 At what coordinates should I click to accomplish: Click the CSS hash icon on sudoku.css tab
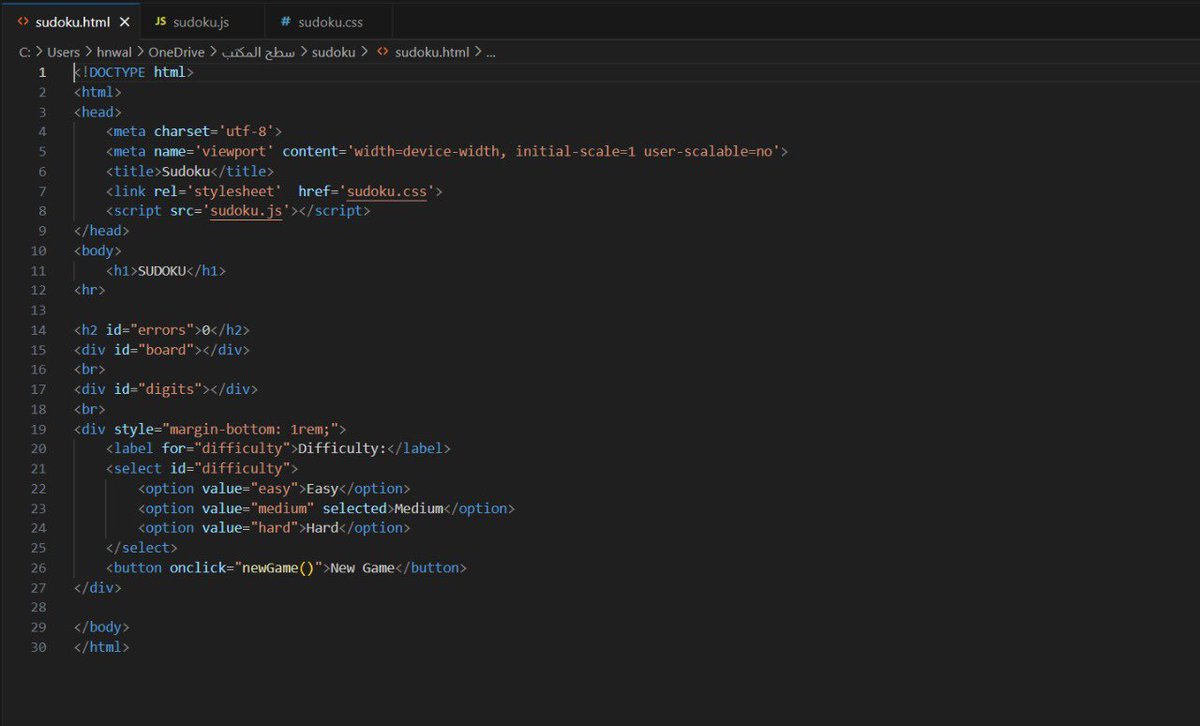[286, 21]
